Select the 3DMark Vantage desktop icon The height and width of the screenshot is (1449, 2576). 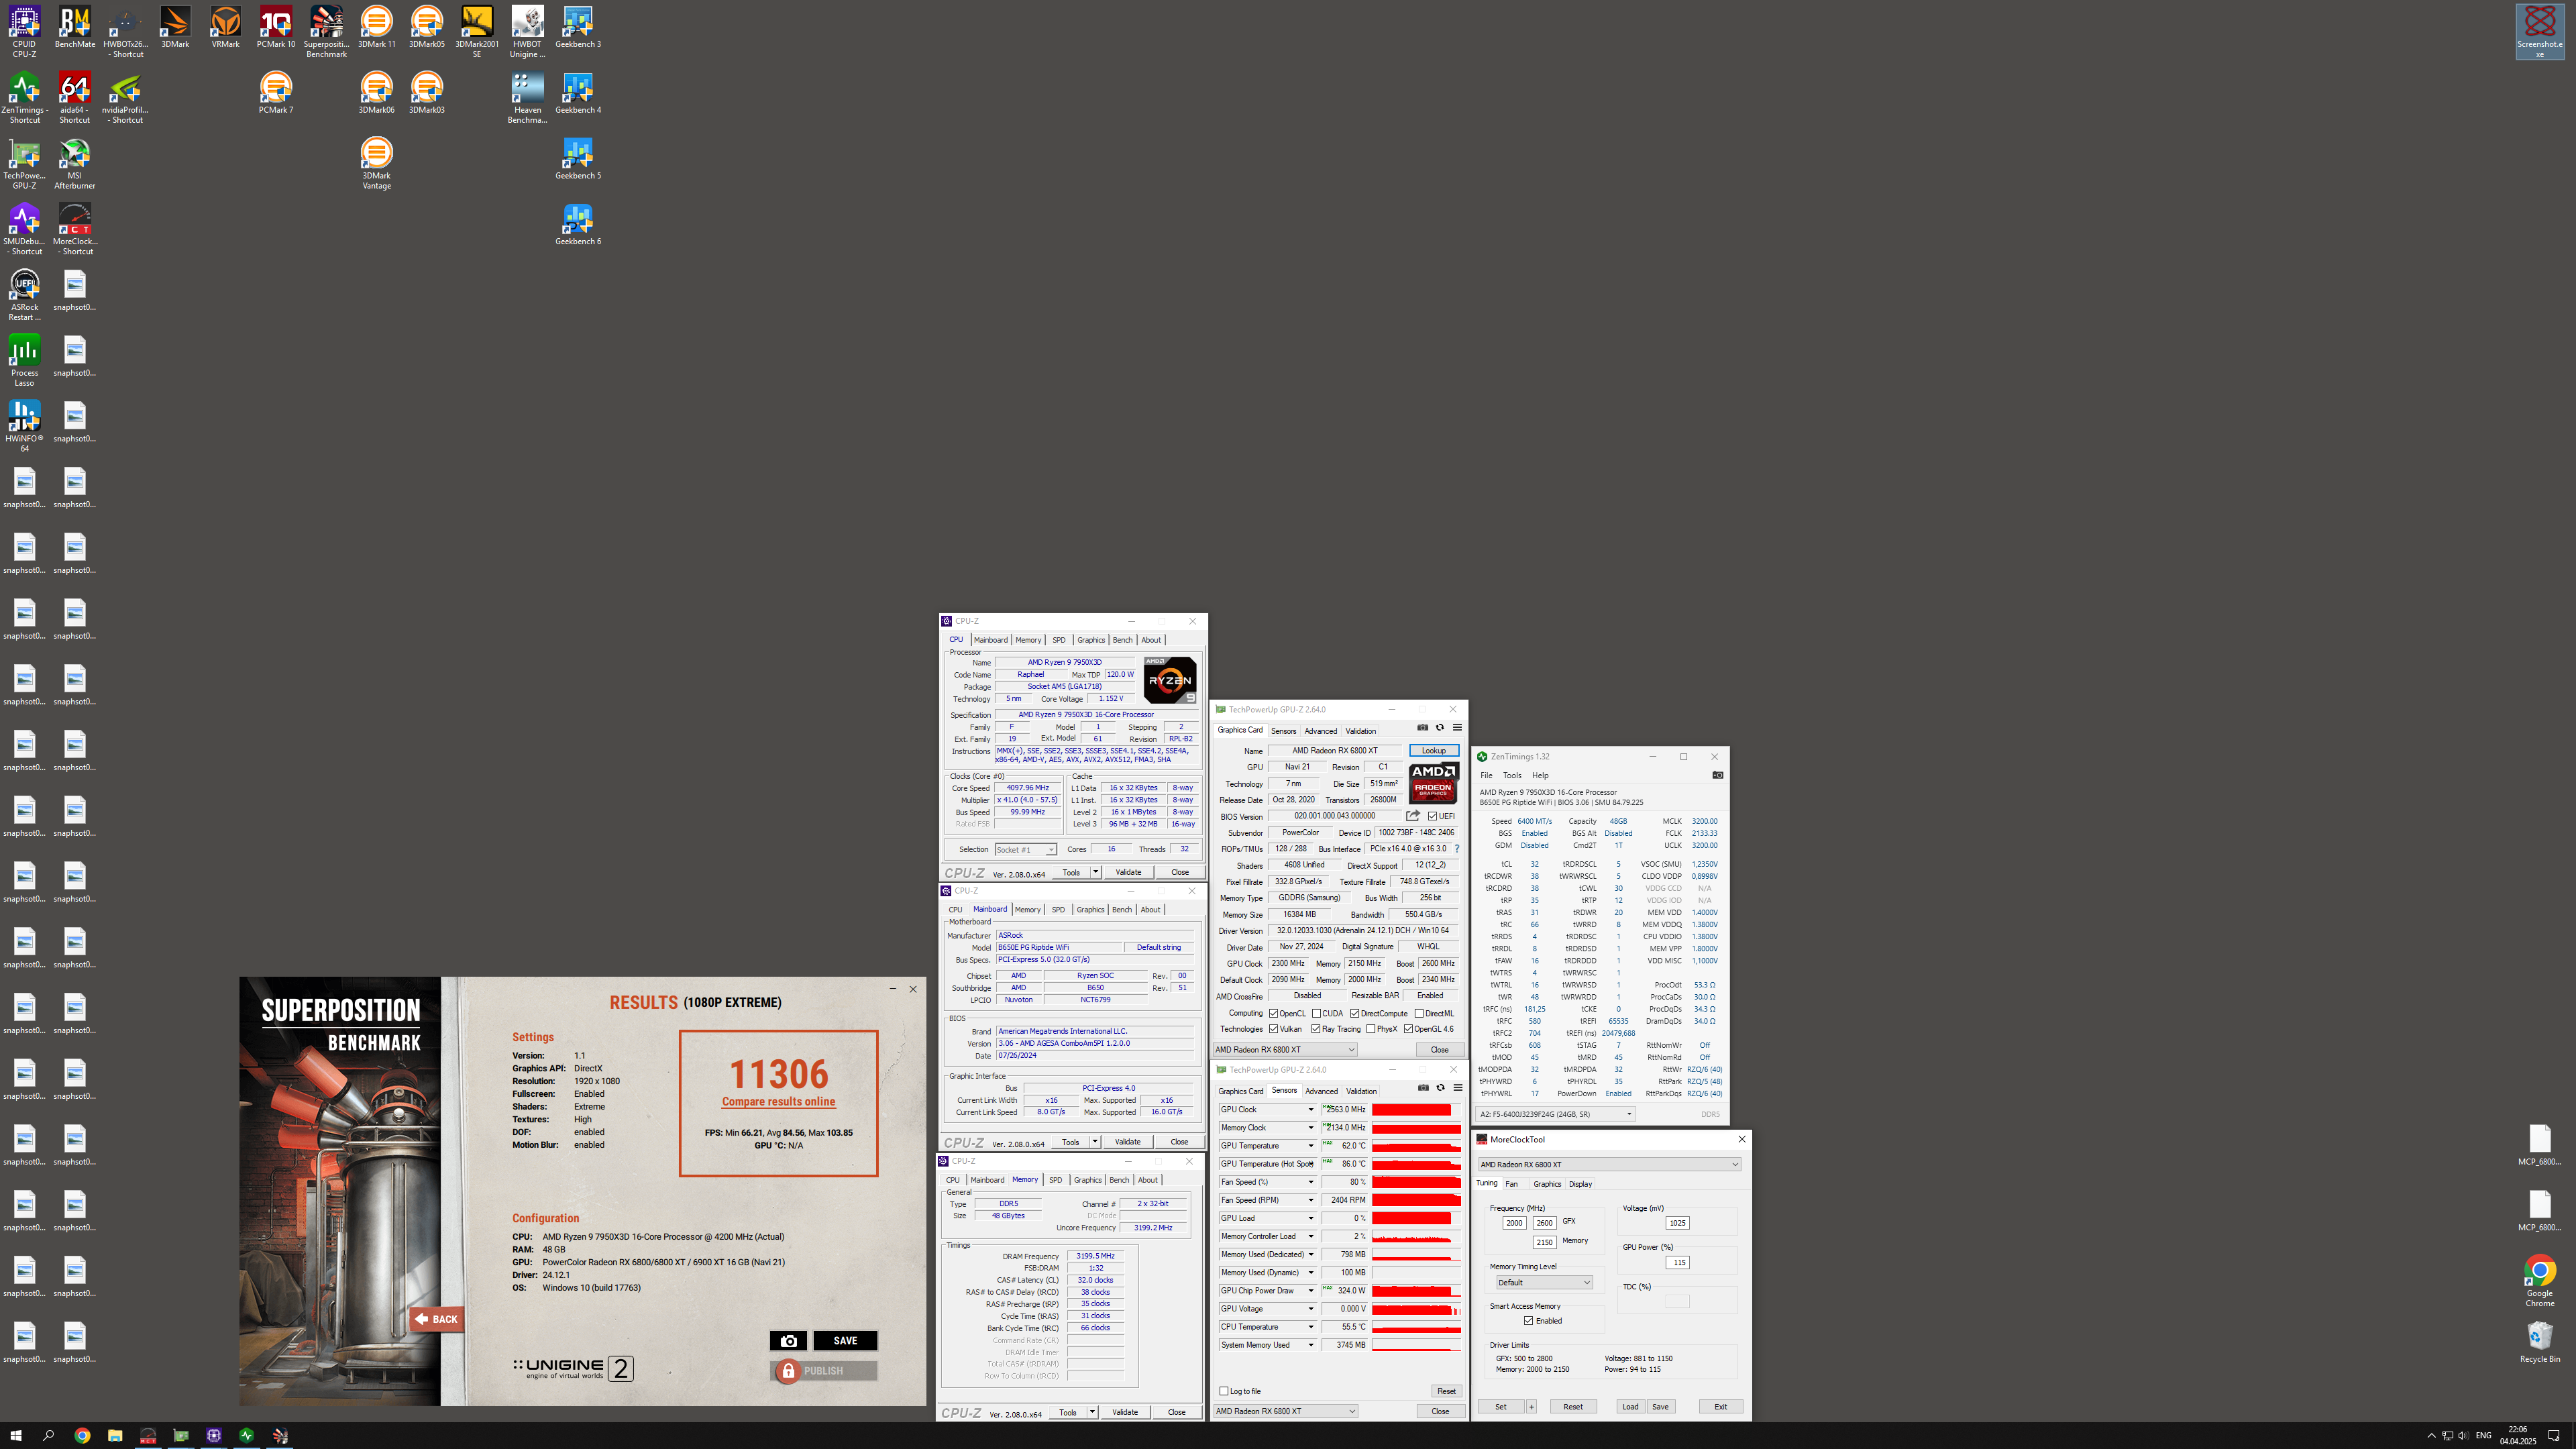pos(377,164)
